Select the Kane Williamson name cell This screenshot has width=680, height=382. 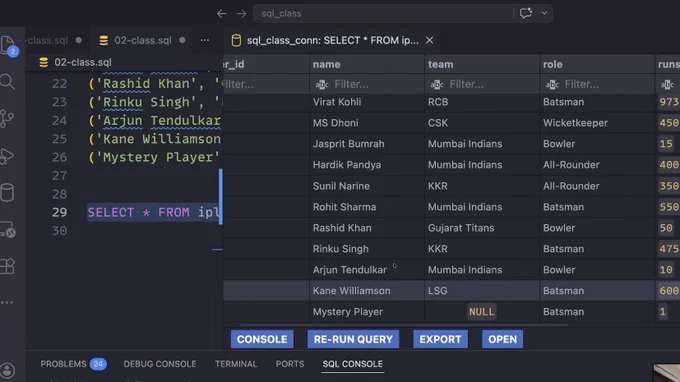[x=367, y=291]
